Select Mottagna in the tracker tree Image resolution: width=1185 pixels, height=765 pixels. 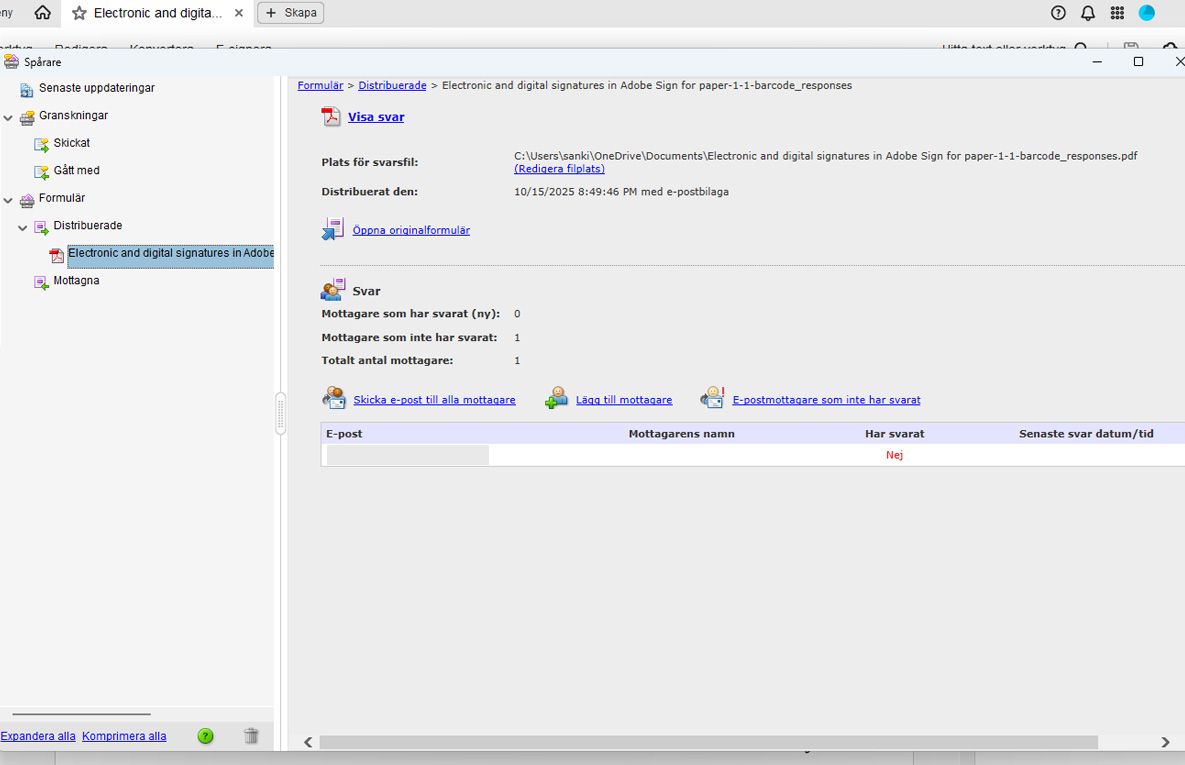(x=76, y=280)
